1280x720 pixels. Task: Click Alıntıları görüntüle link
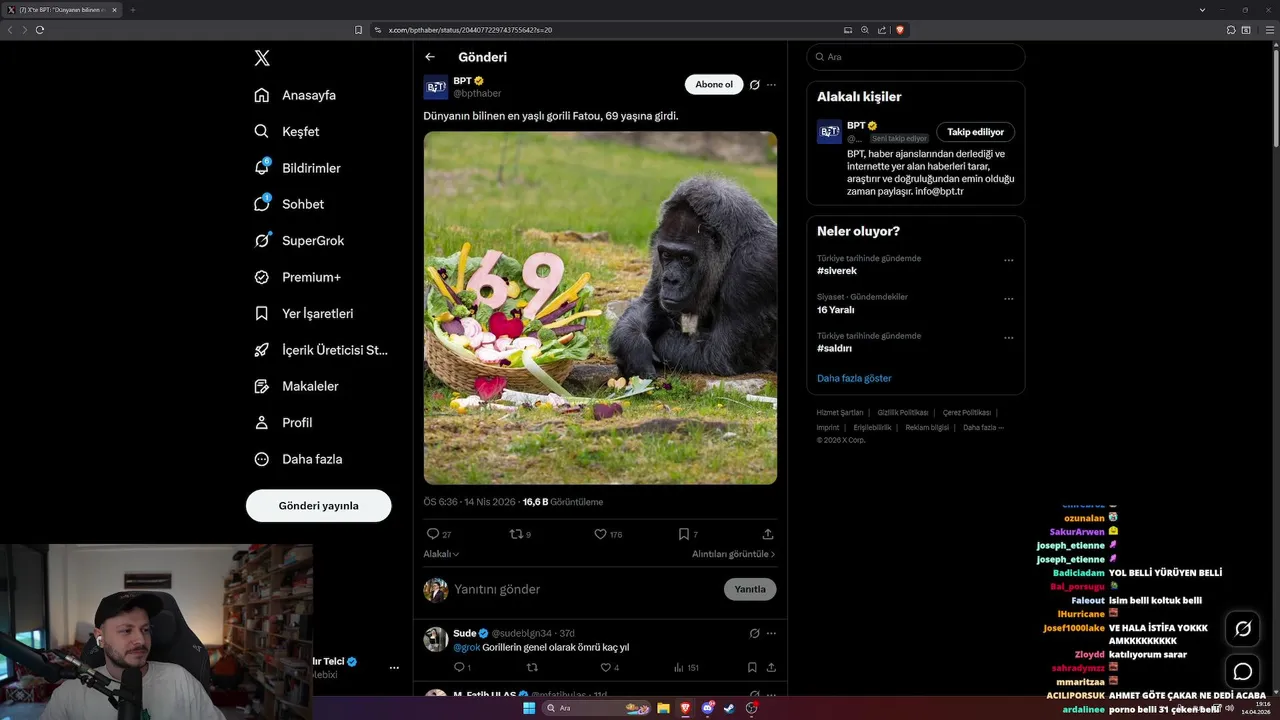coord(733,554)
